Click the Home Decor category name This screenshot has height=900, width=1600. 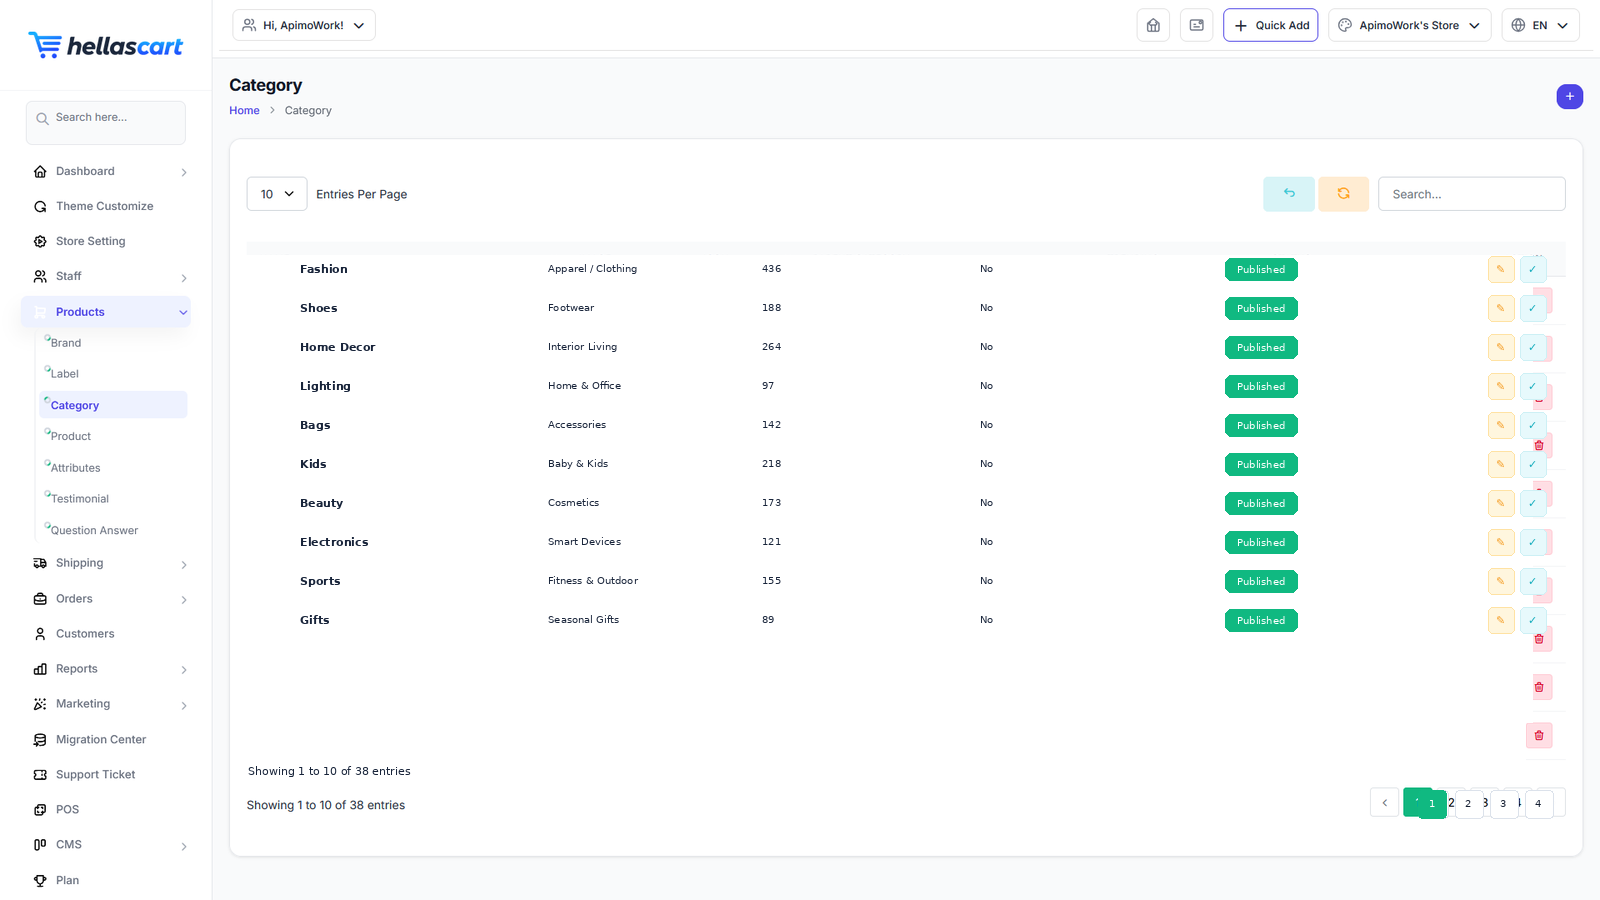point(338,347)
